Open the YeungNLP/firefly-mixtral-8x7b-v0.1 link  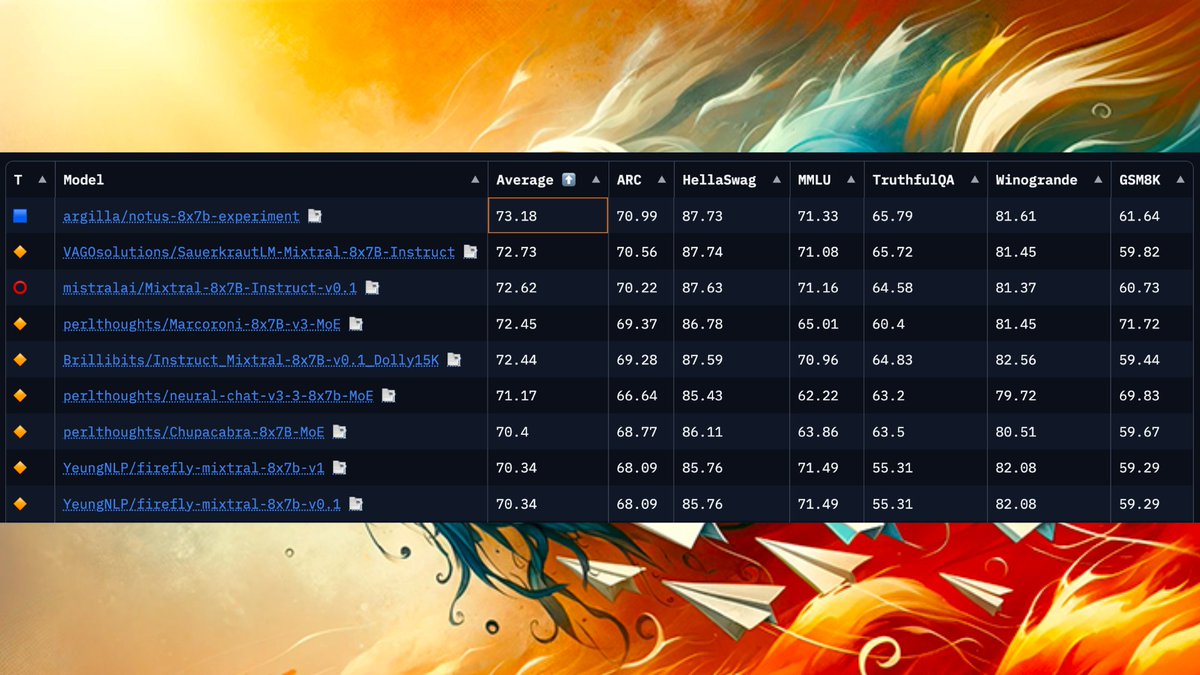pos(202,504)
